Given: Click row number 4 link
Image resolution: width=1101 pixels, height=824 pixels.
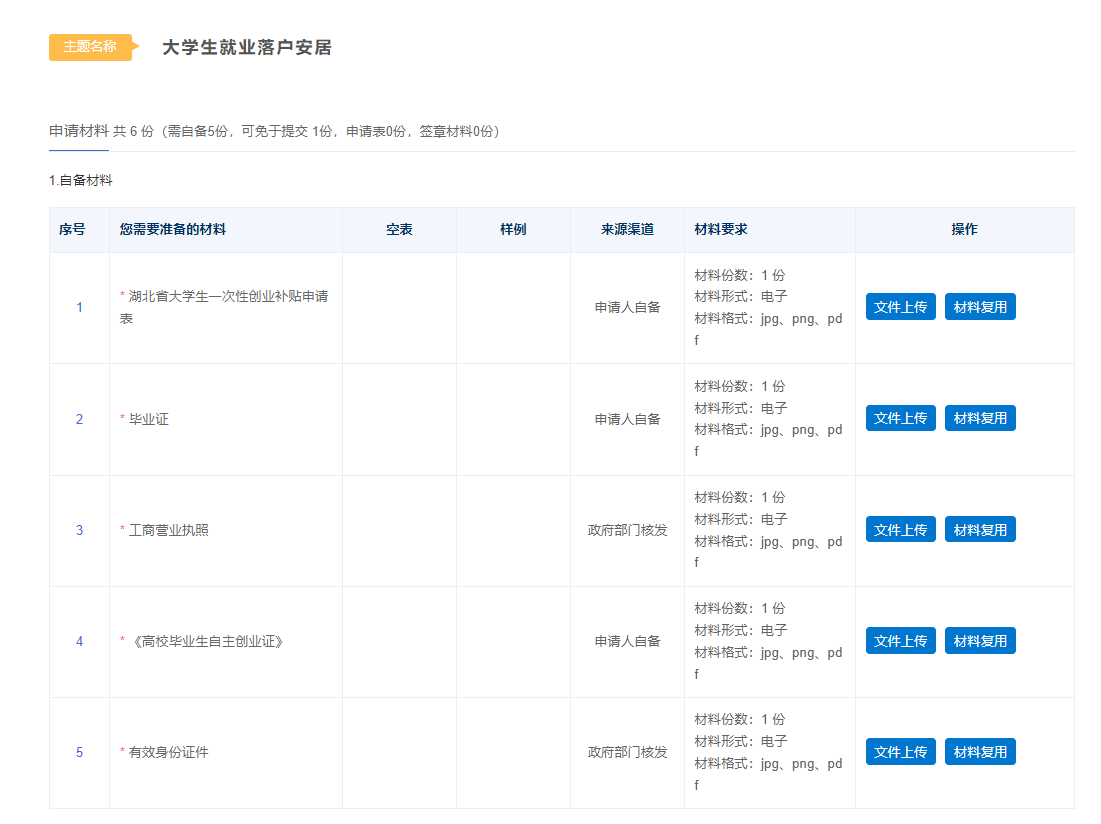Looking at the screenshot, I should pos(80,641).
